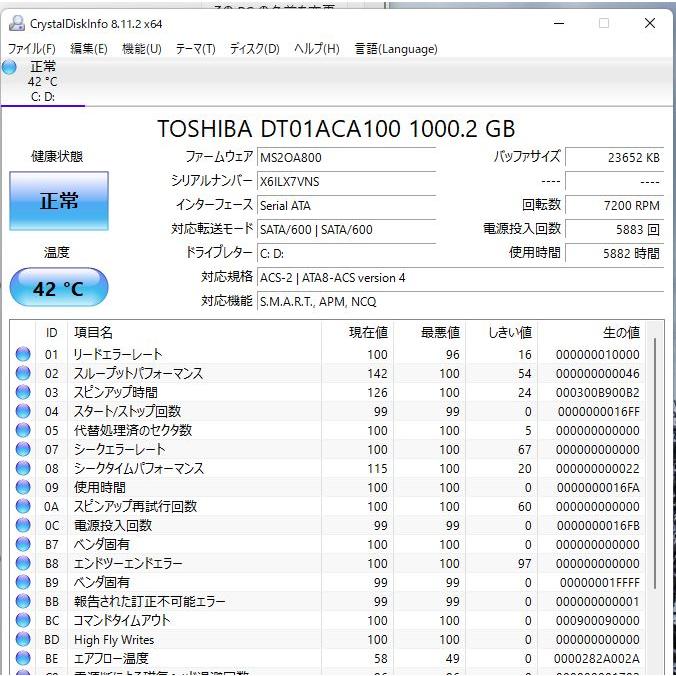Click the drive letter field C: D:
676x676 pixels.
[x=347, y=254]
